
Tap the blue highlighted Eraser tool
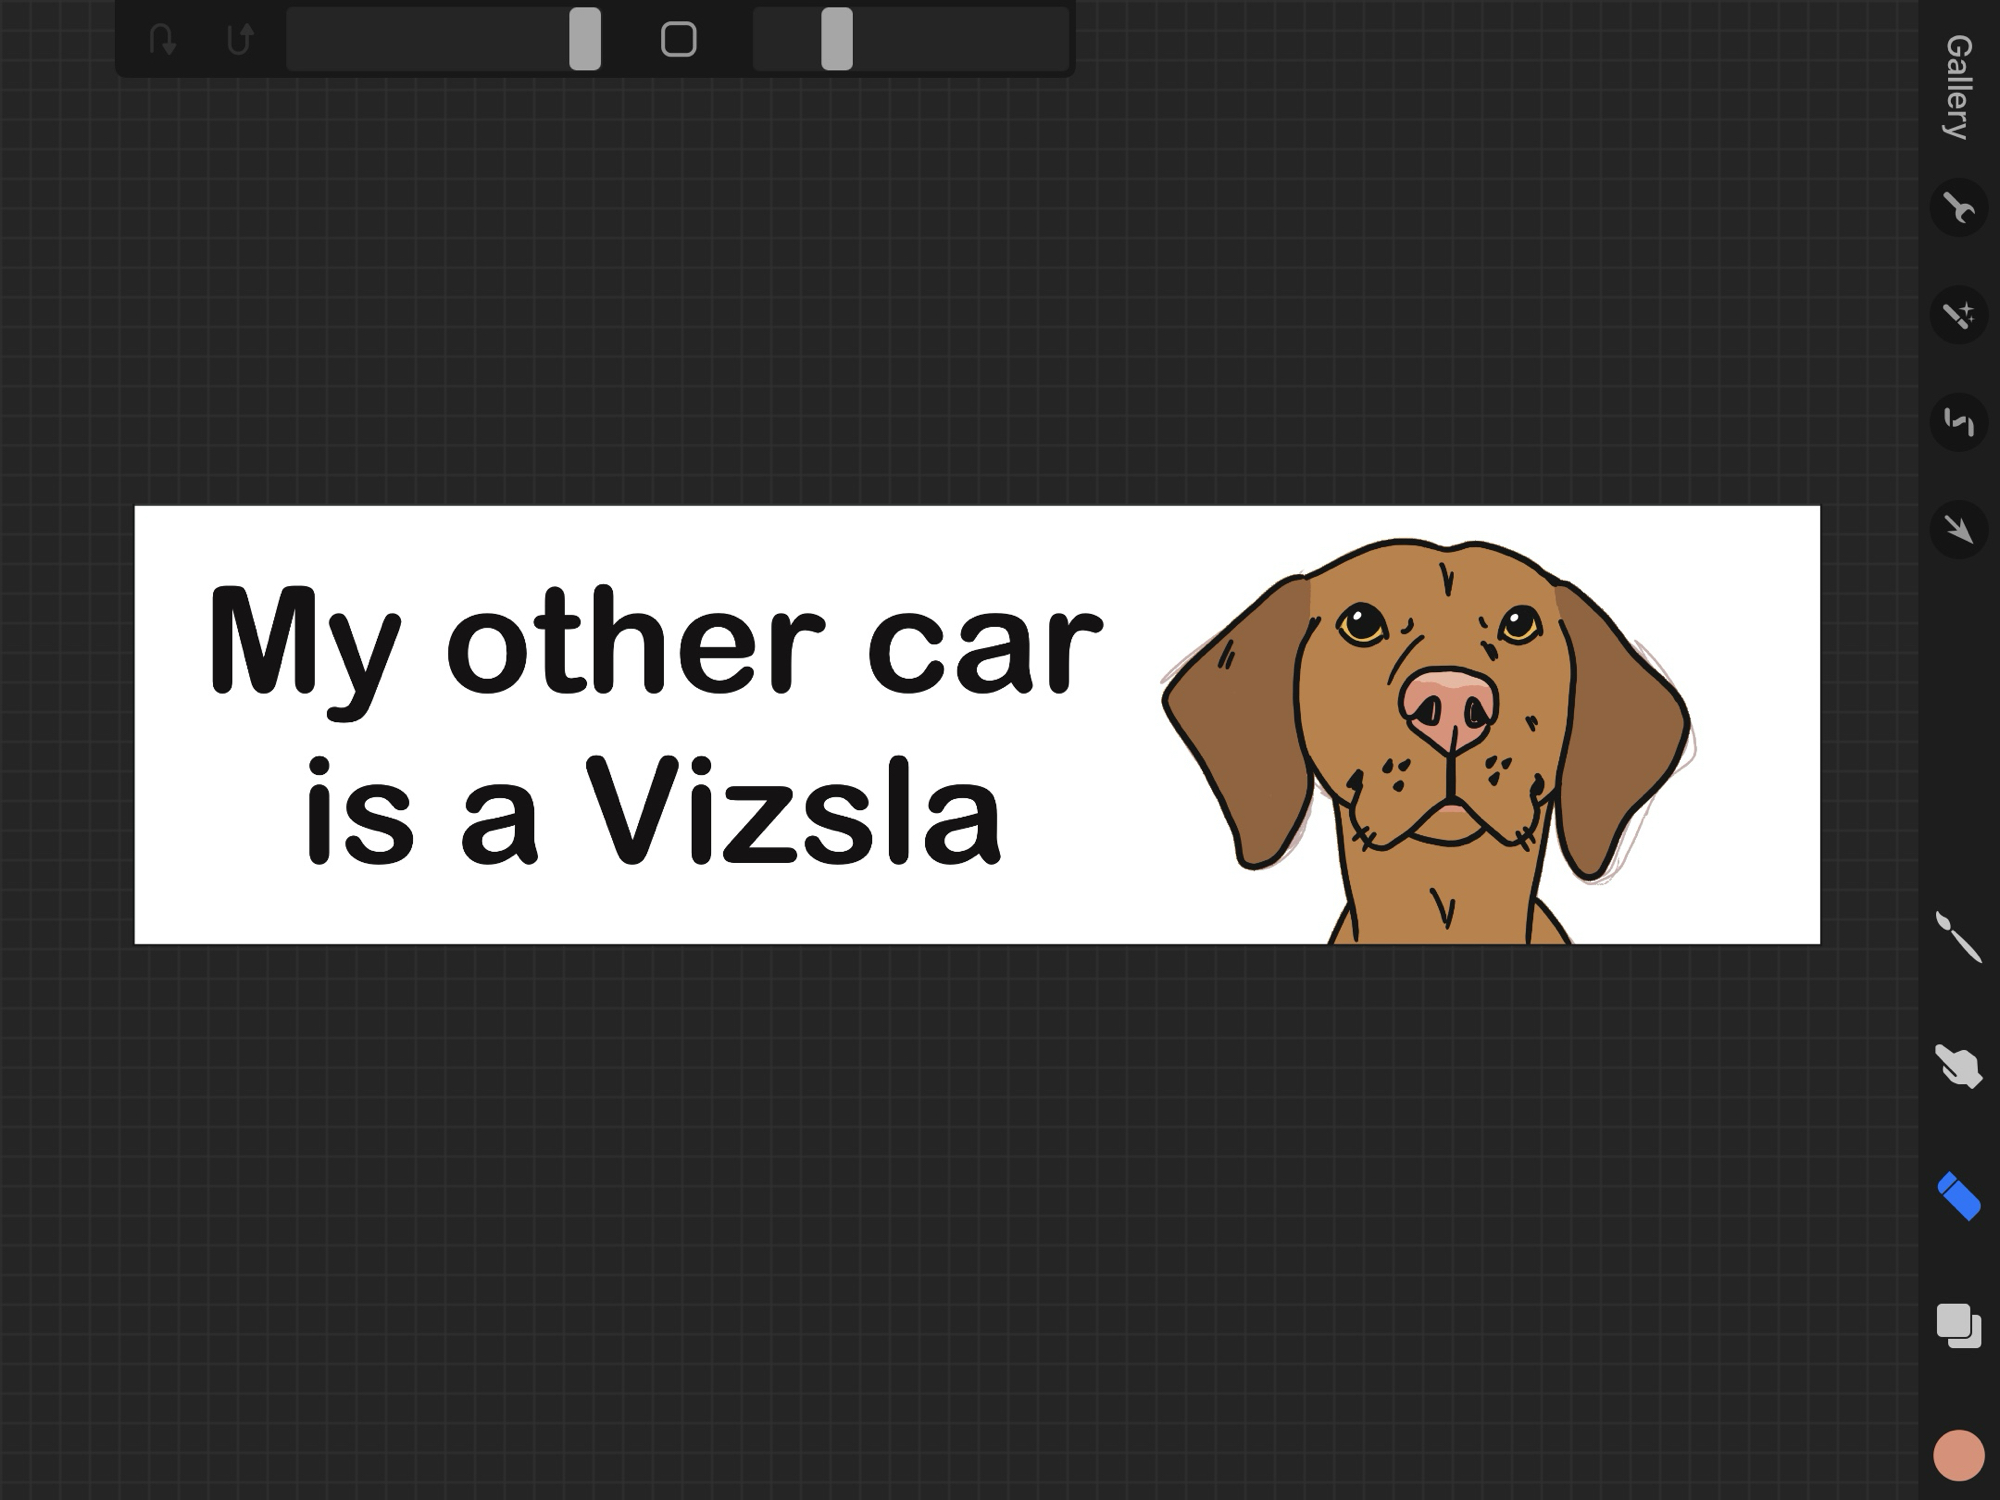1958,1196
